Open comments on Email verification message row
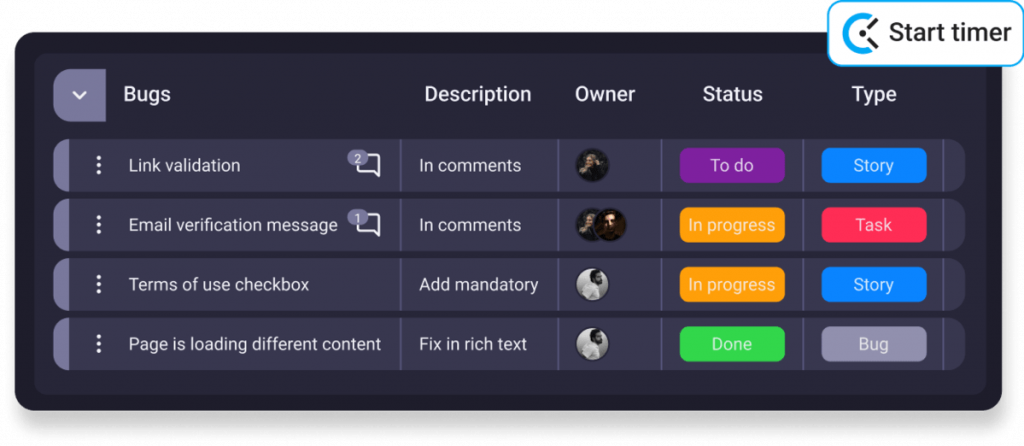 click(367, 224)
